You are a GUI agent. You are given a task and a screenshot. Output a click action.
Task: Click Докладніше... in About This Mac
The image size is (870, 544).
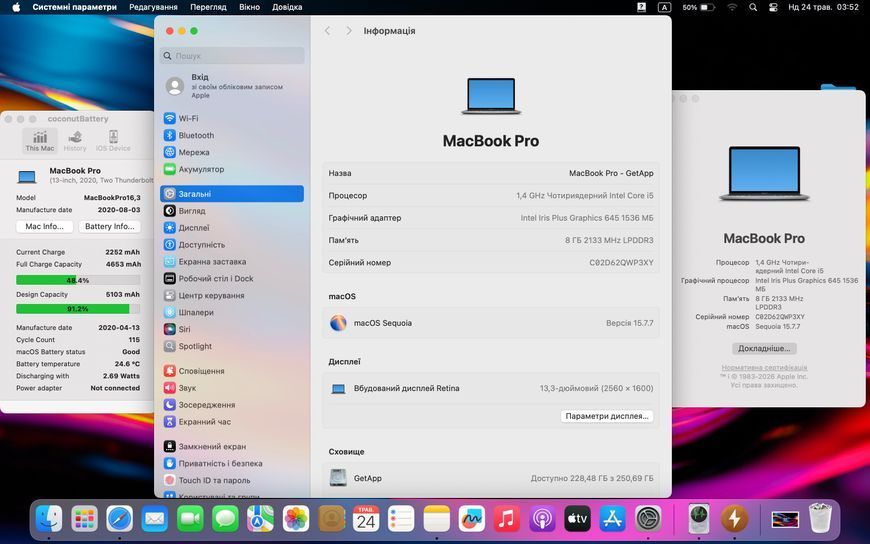pyautogui.click(x=764, y=349)
